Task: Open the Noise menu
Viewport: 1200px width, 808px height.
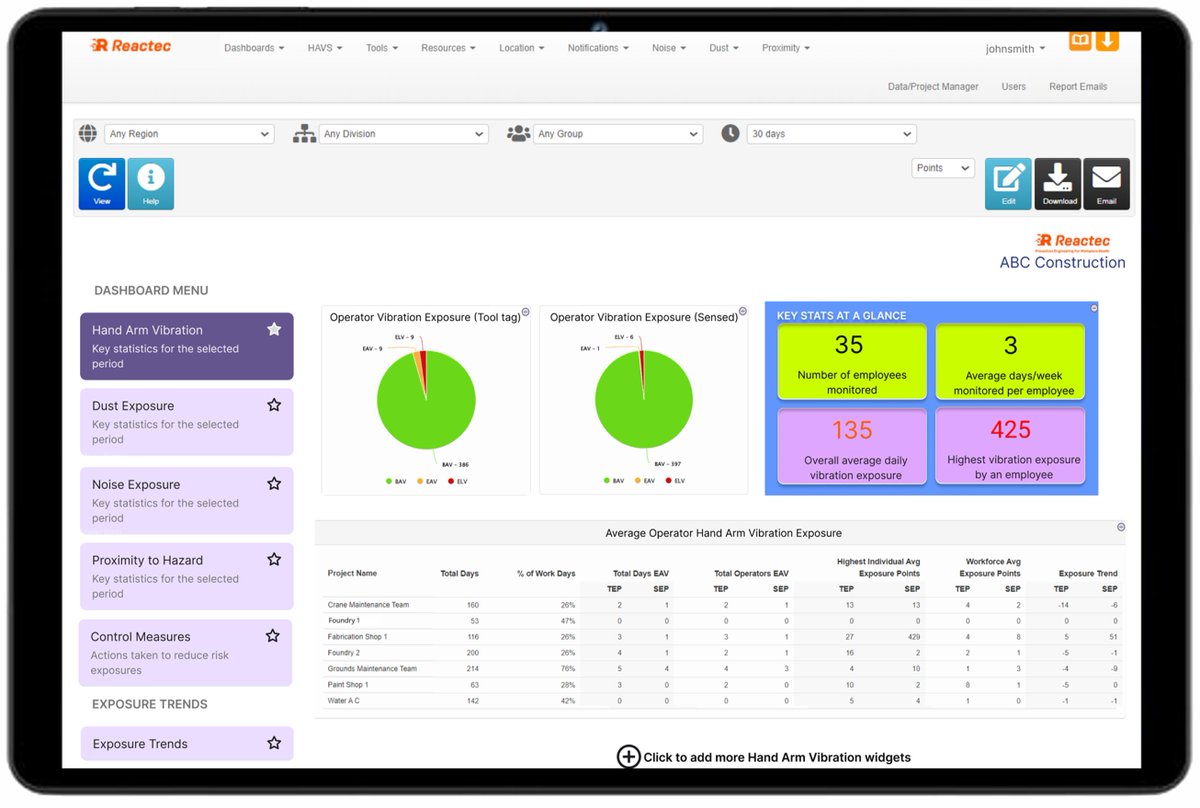Action: point(669,48)
